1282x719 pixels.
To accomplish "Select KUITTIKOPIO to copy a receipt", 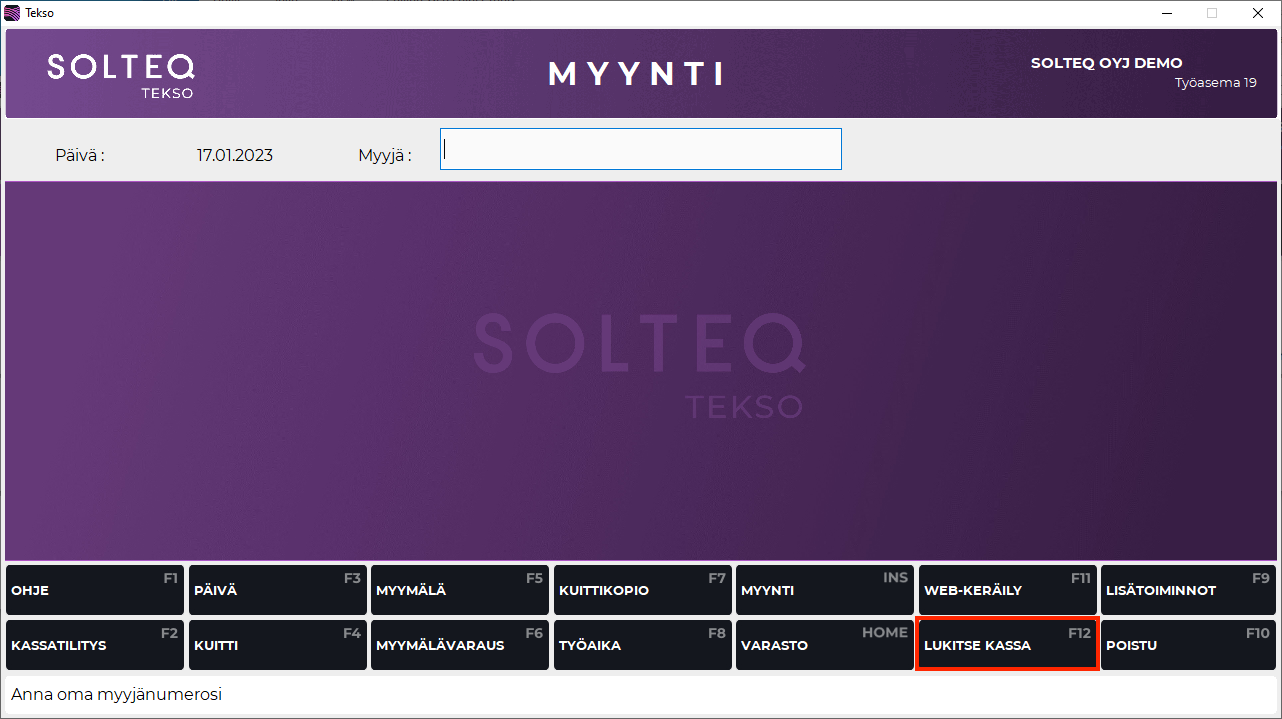I will click(x=642, y=590).
